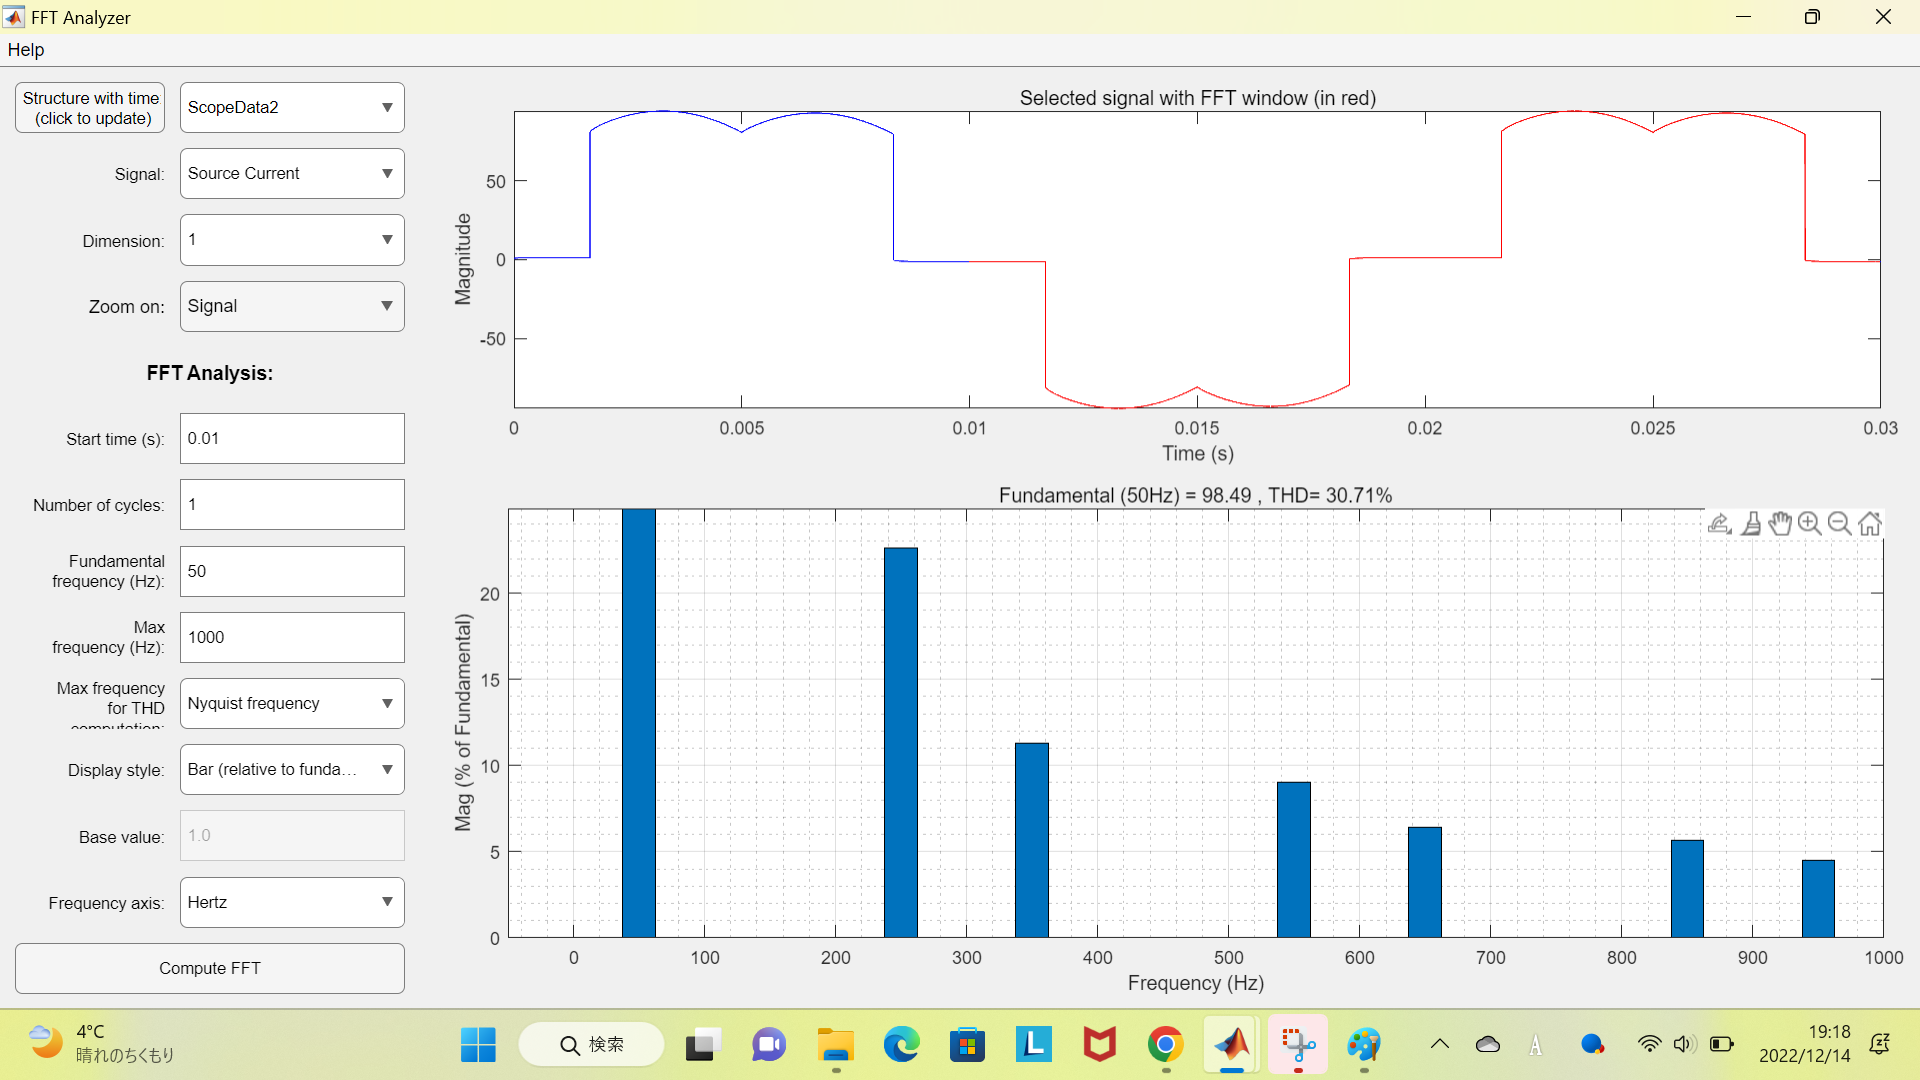Enable the pan hand tool

[1781, 524]
